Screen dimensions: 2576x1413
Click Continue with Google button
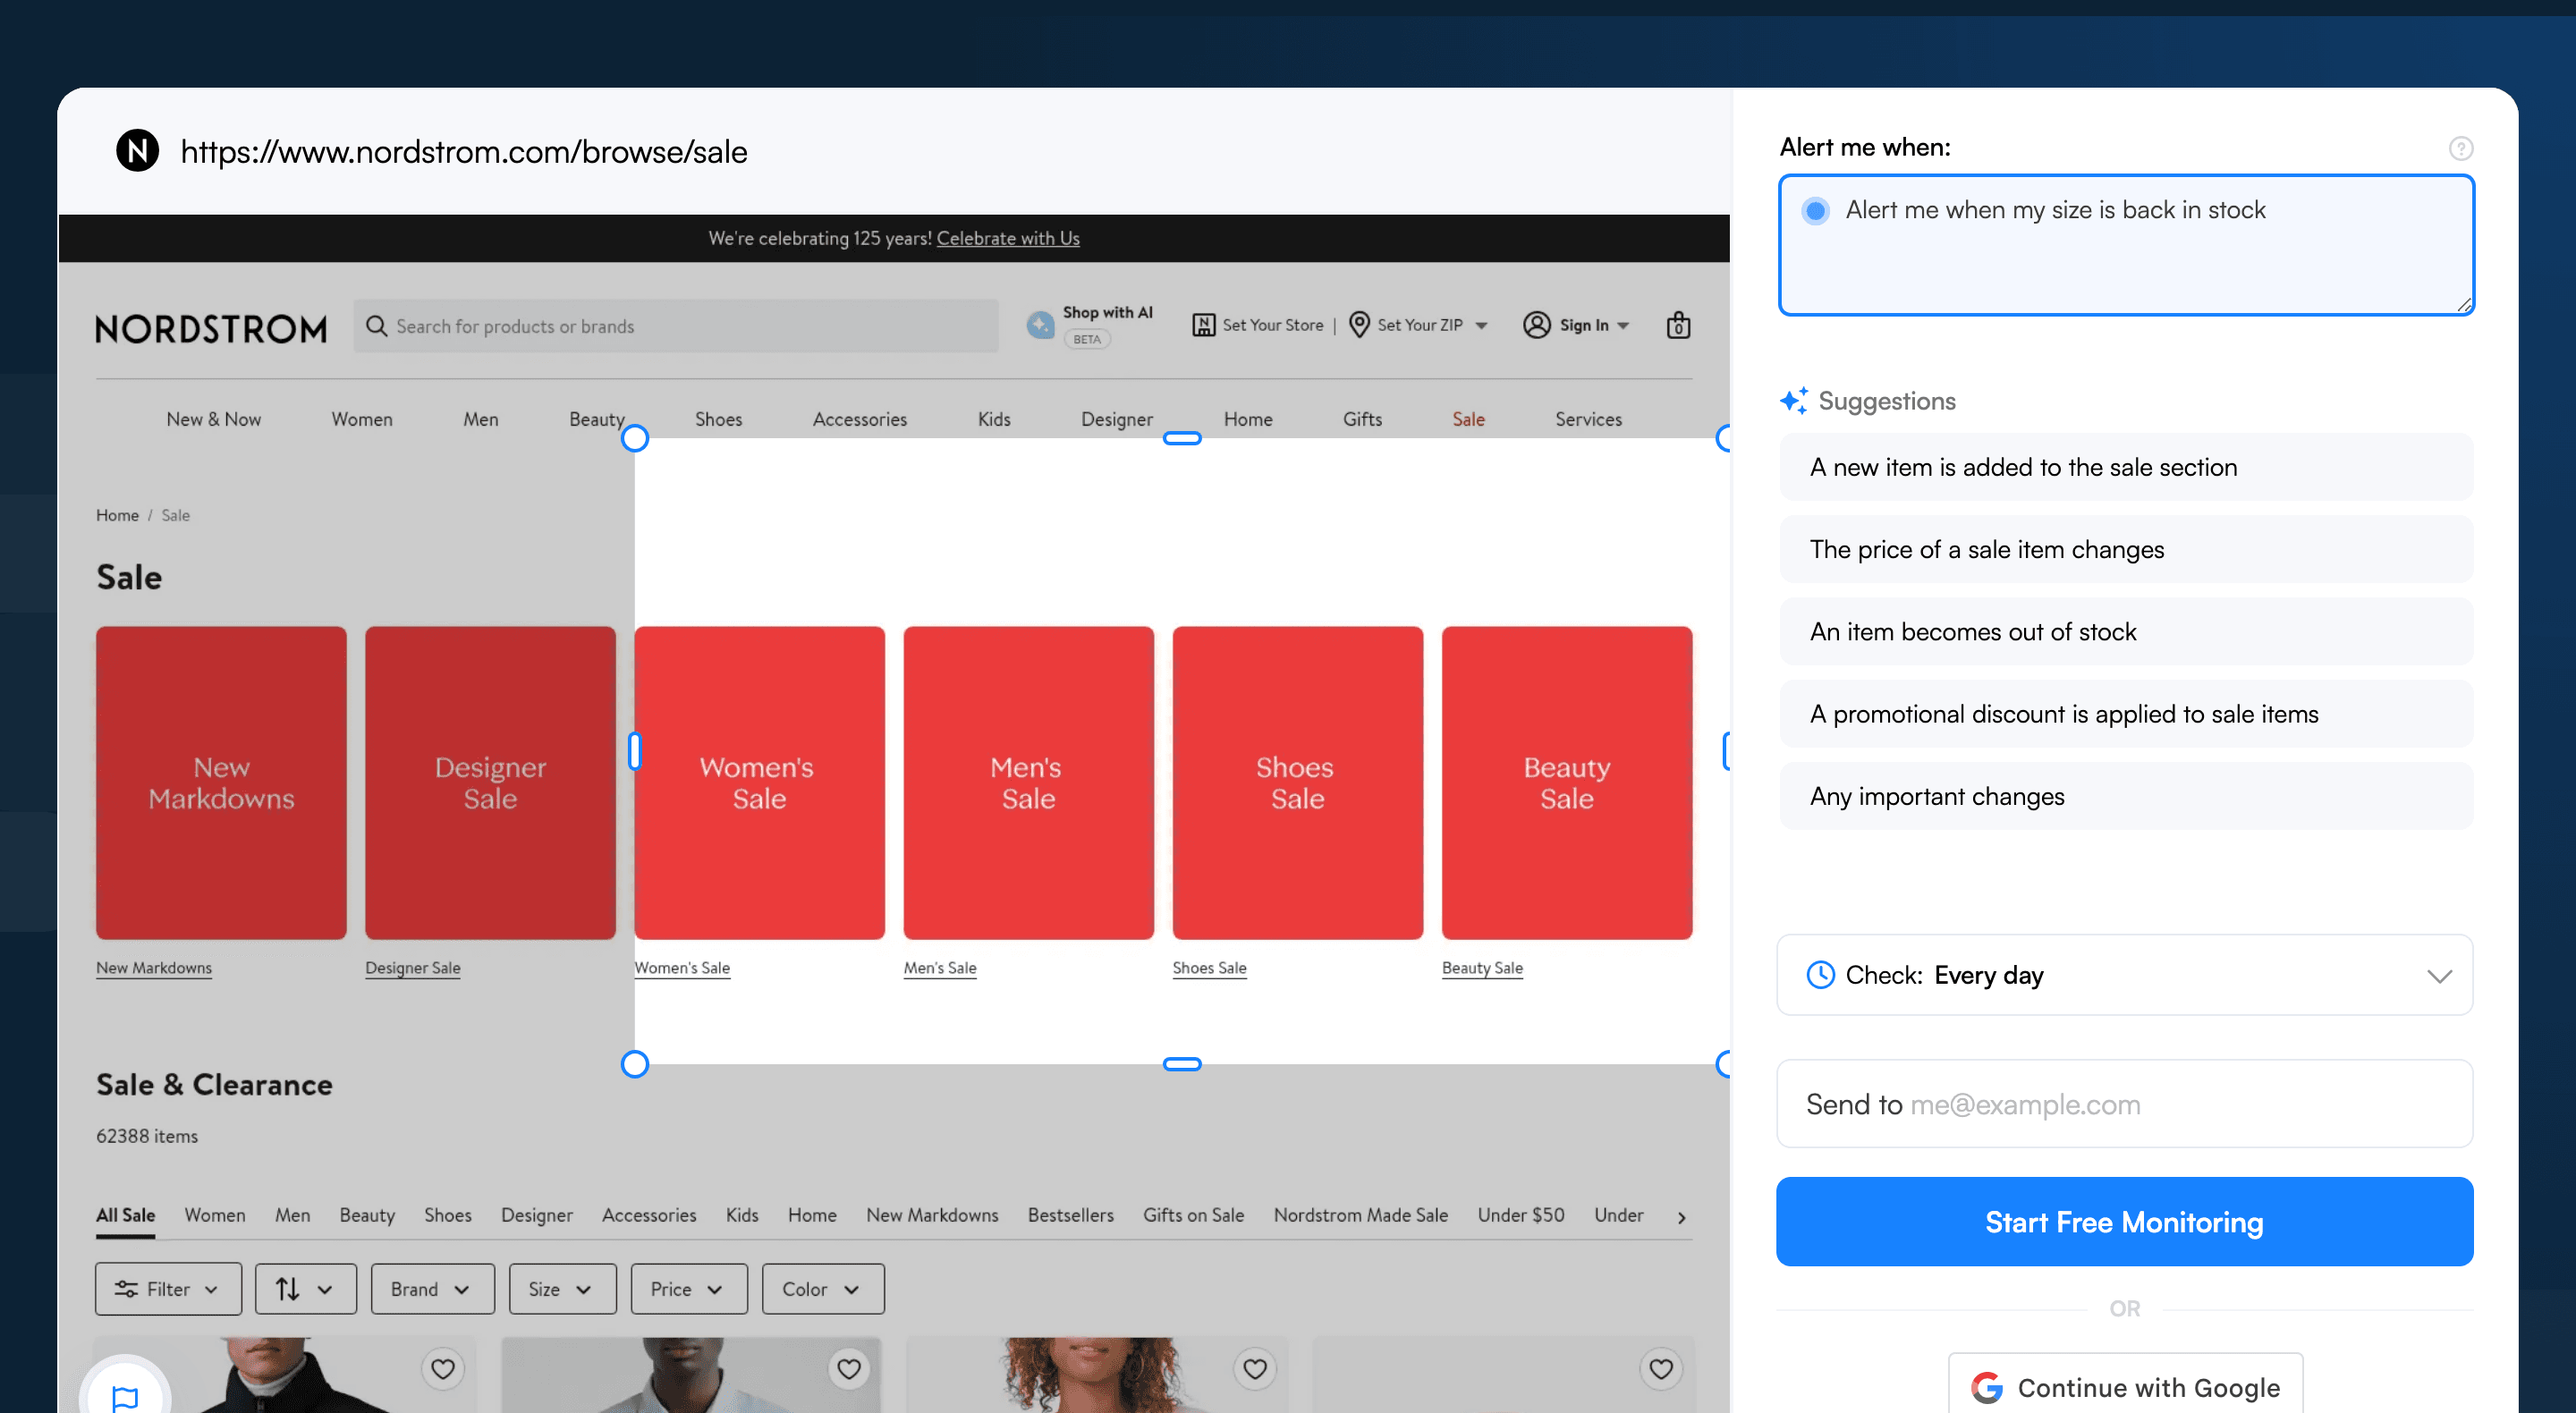2125,1386
